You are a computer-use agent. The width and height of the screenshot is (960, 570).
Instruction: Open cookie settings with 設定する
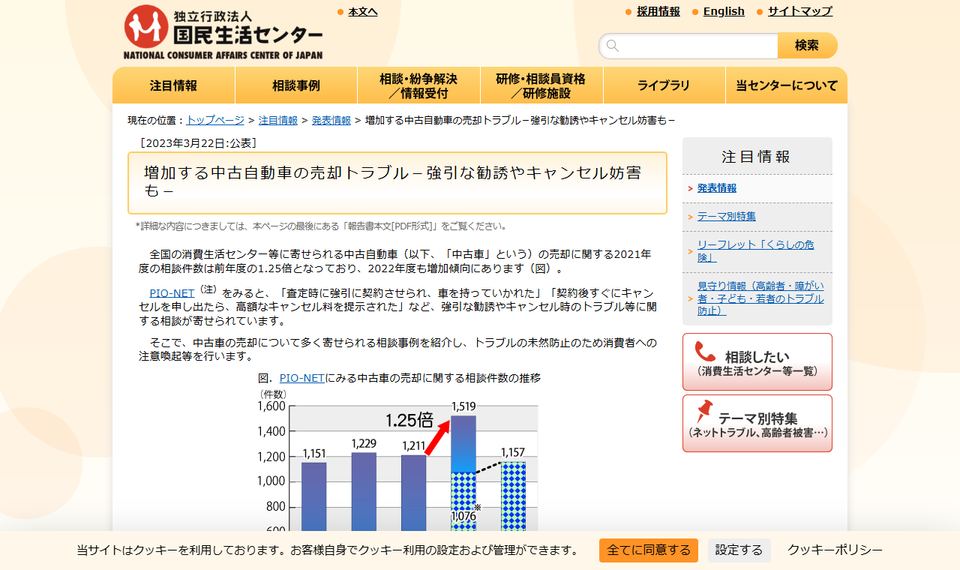click(x=739, y=550)
